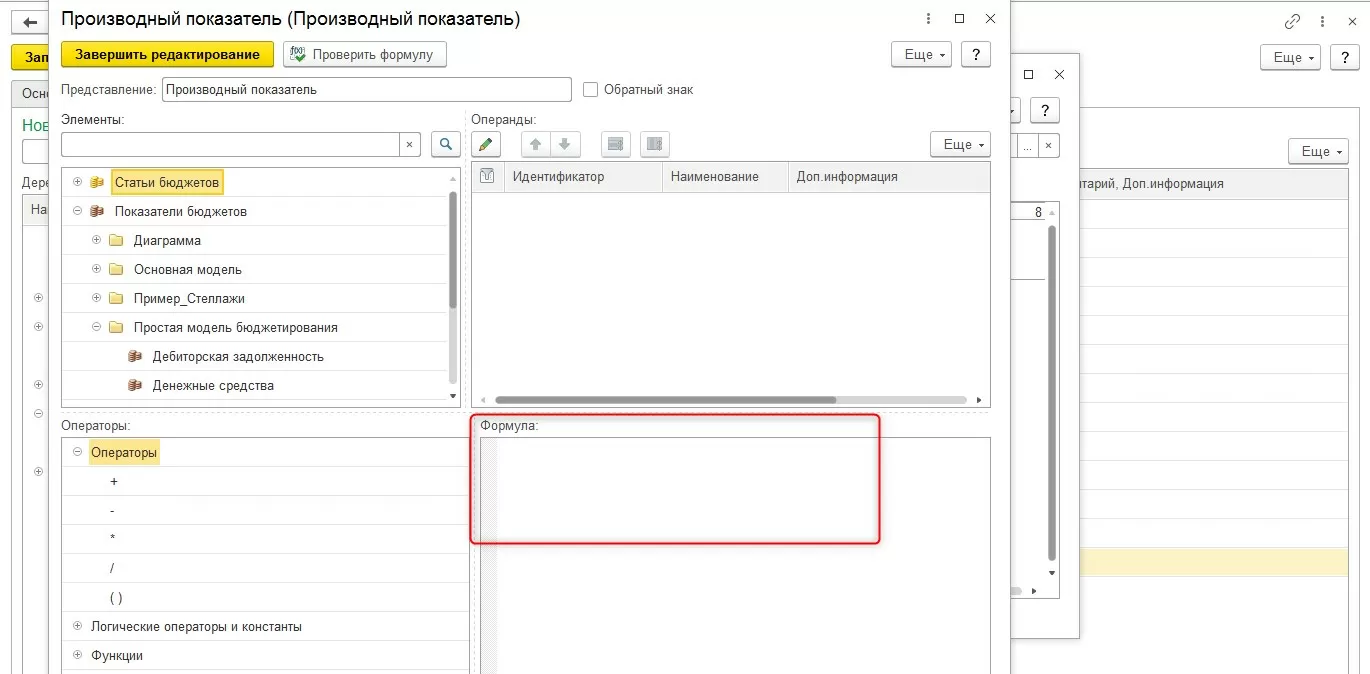Click the question button in the middle window
The image size is (1370, 674).
point(1044,110)
